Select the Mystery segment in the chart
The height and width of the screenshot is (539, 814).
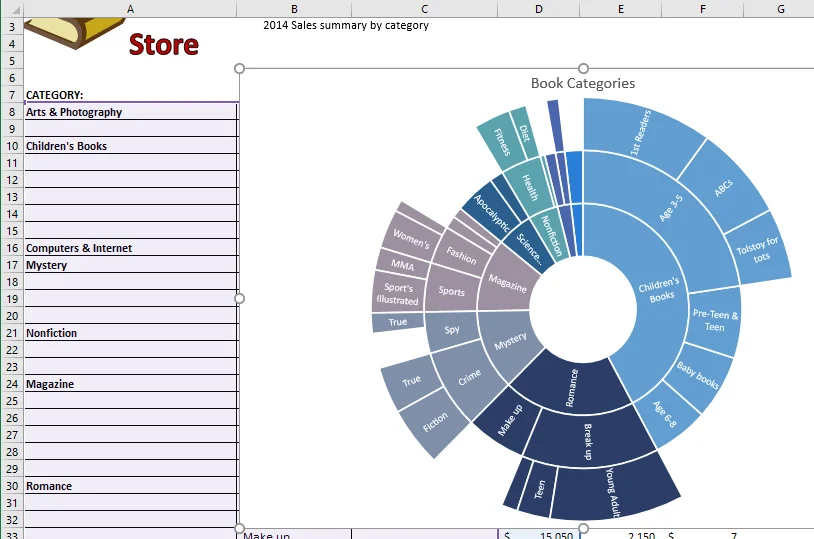coord(510,341)
